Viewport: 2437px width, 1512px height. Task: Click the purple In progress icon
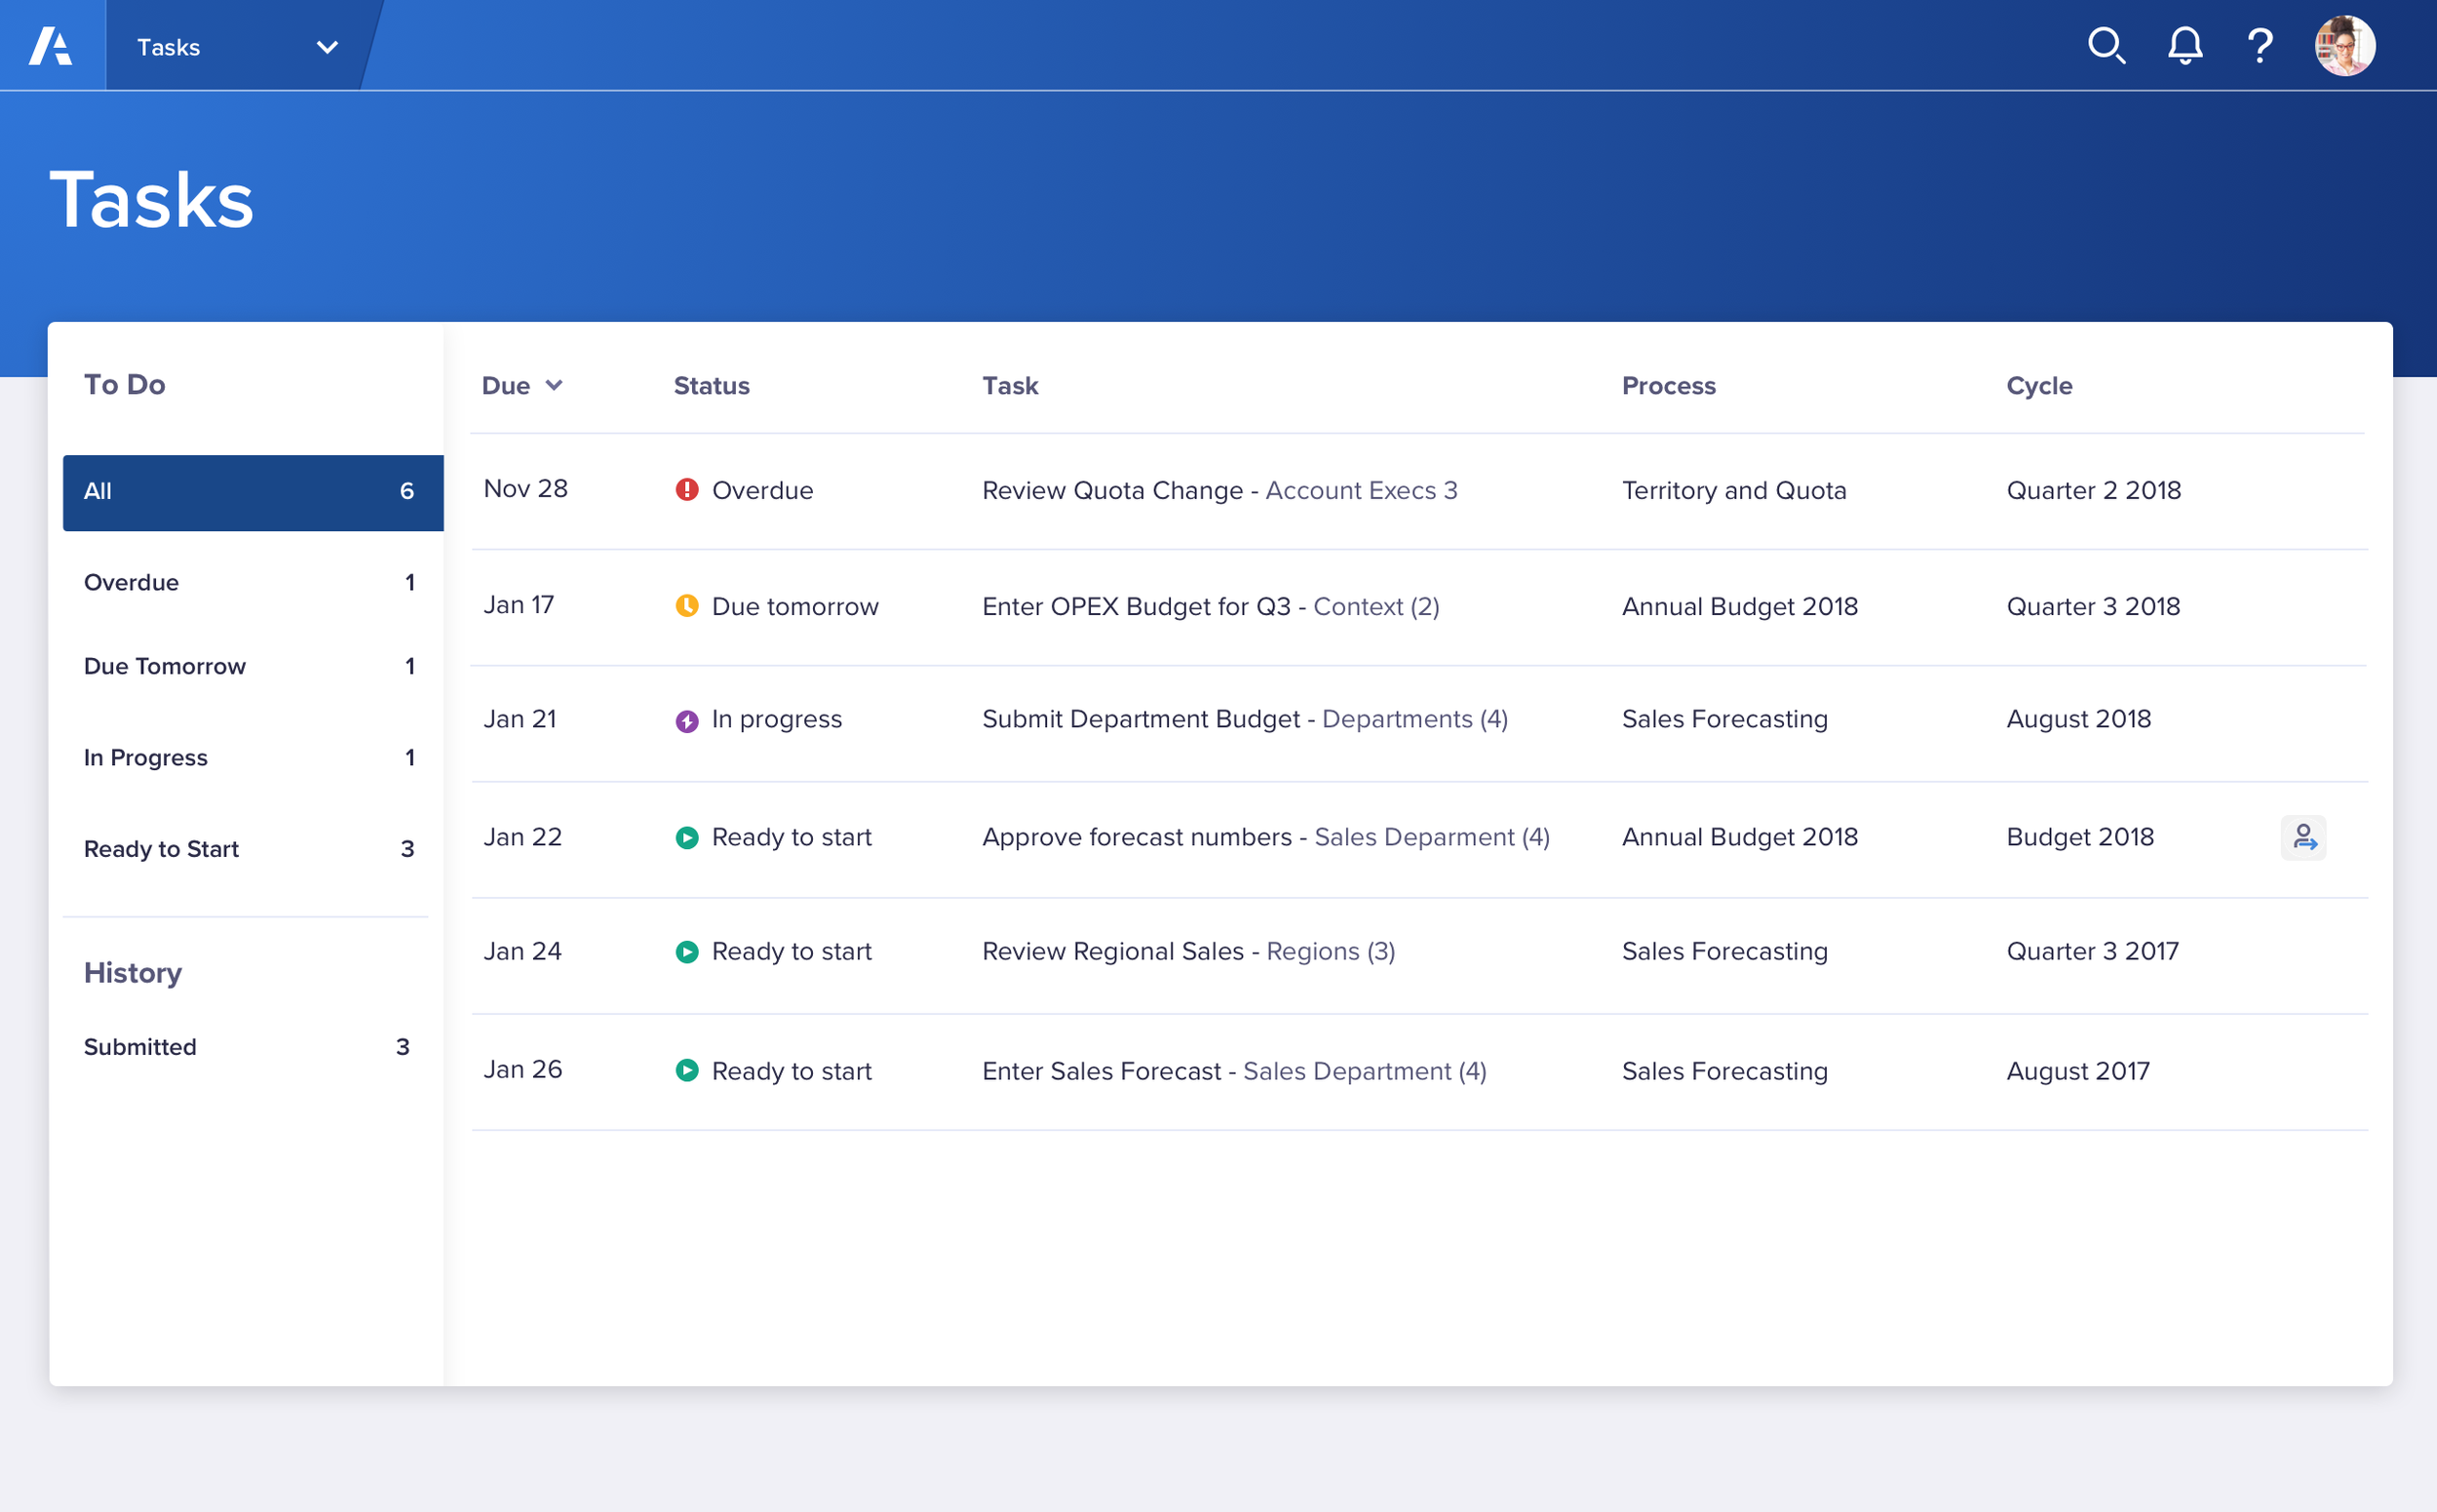click(687, 721)
